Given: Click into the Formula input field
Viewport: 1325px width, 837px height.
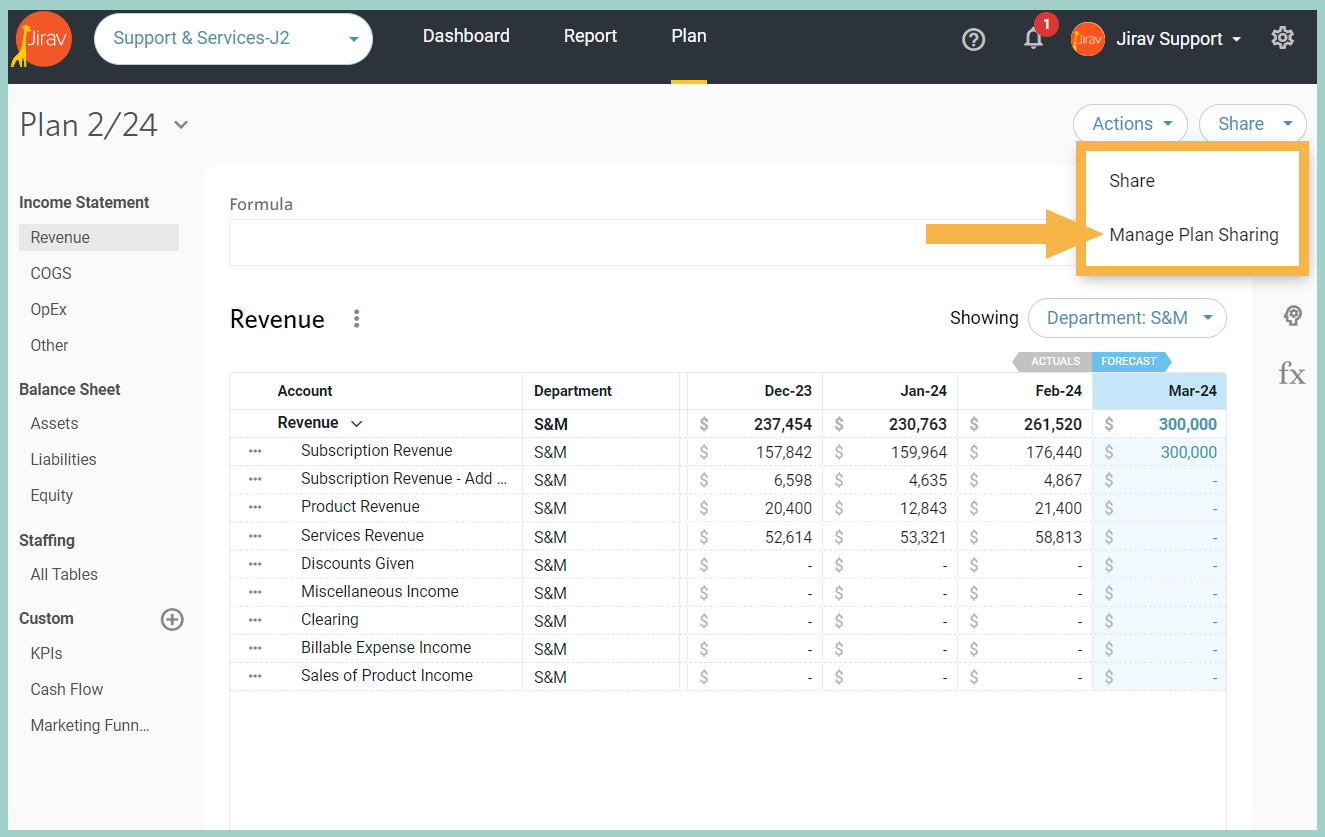Looking at the screenshot, I should (652, 242).
